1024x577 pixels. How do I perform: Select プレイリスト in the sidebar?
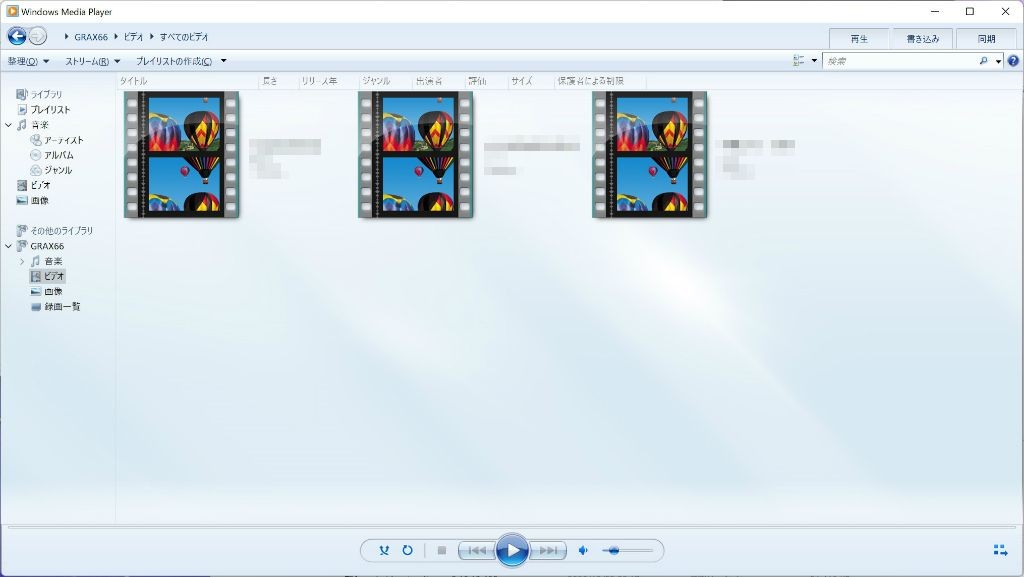pos(43,110)
